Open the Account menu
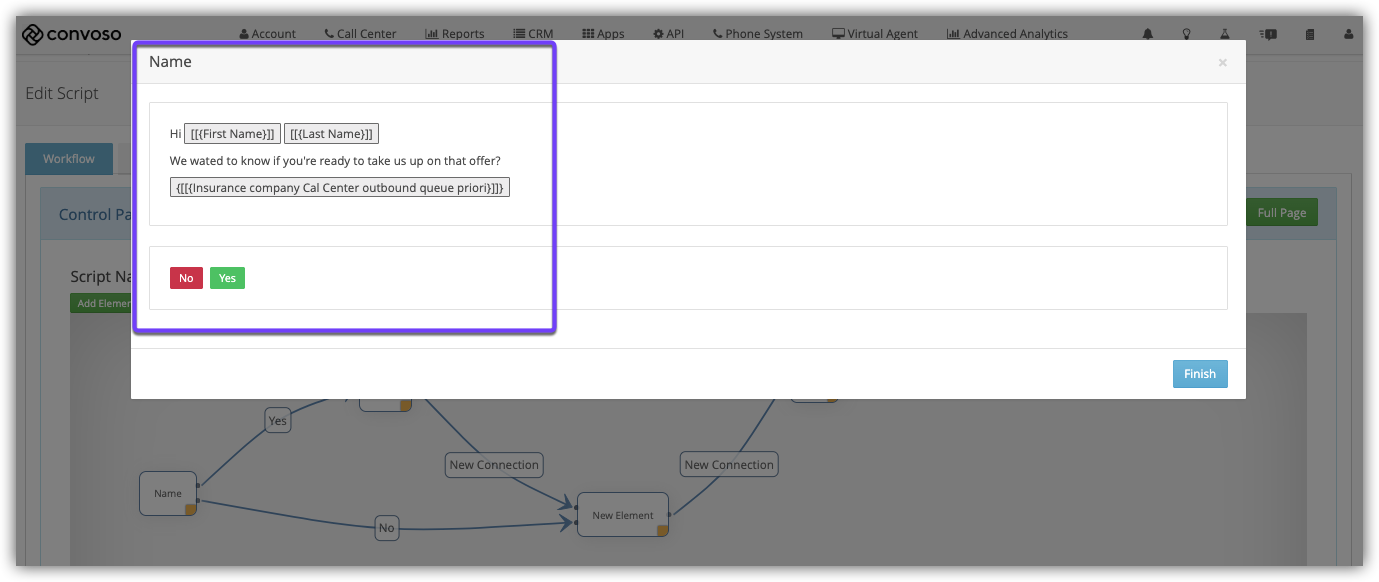 (x=267, y=34)
